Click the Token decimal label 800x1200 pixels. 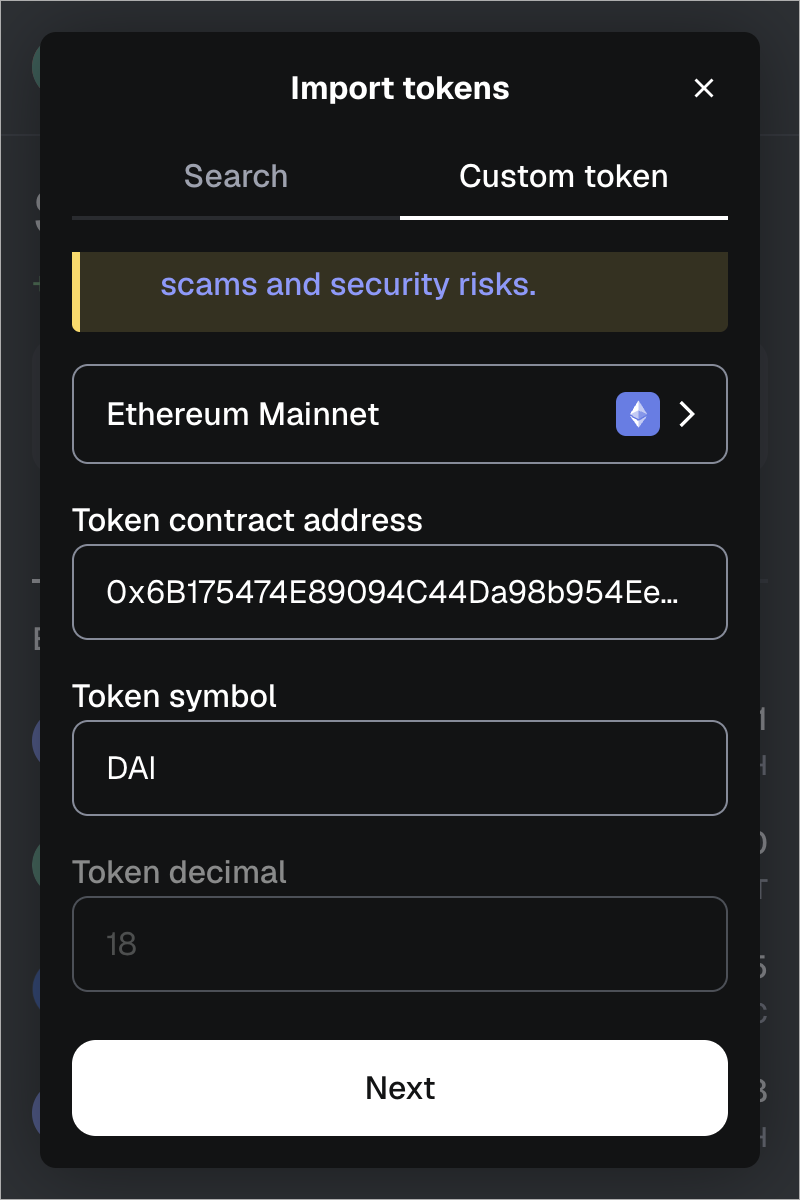tap(179, 872)
